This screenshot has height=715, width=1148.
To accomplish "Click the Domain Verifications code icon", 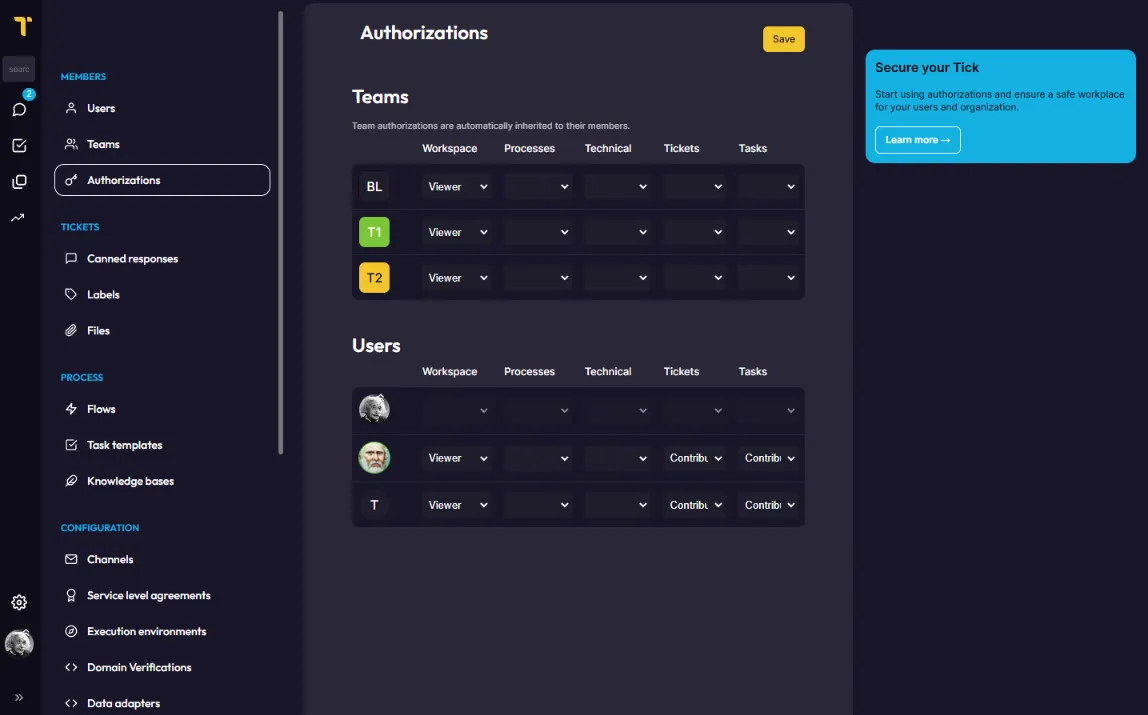I will pyautogui.click(x=71, y=667).
